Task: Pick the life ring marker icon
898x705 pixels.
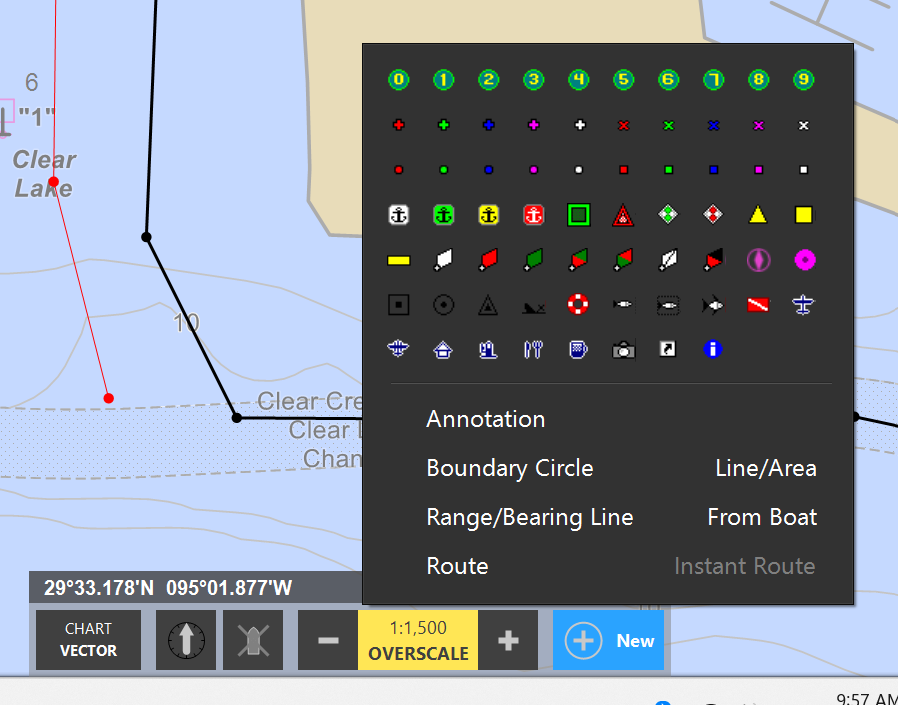Action: [578, 304]
